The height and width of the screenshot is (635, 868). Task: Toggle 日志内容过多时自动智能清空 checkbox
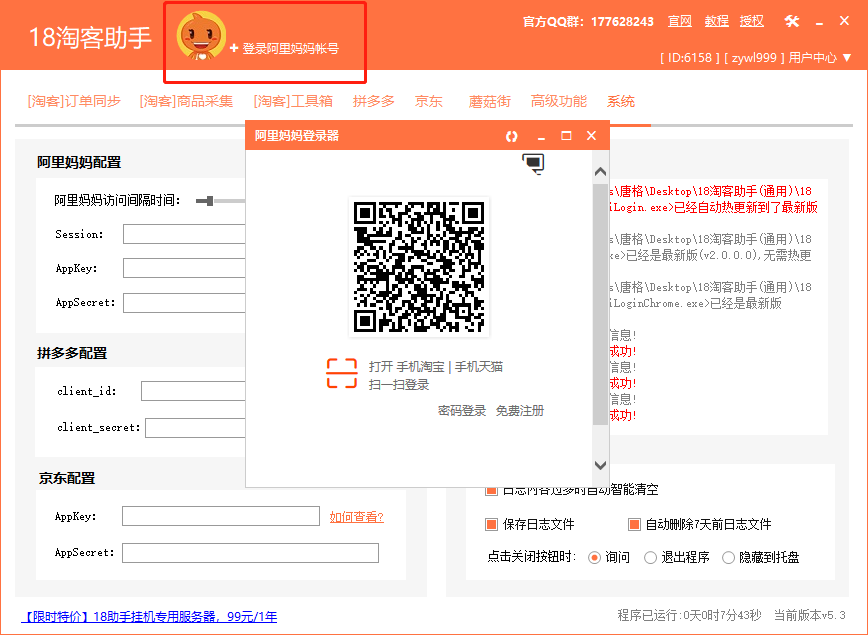[x=490, y=491]
